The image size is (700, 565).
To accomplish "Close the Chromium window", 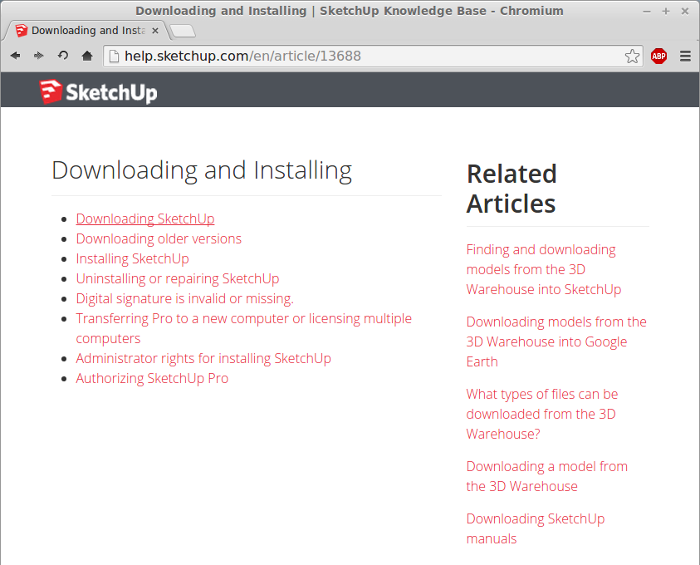I will click(x=685, y=11).
